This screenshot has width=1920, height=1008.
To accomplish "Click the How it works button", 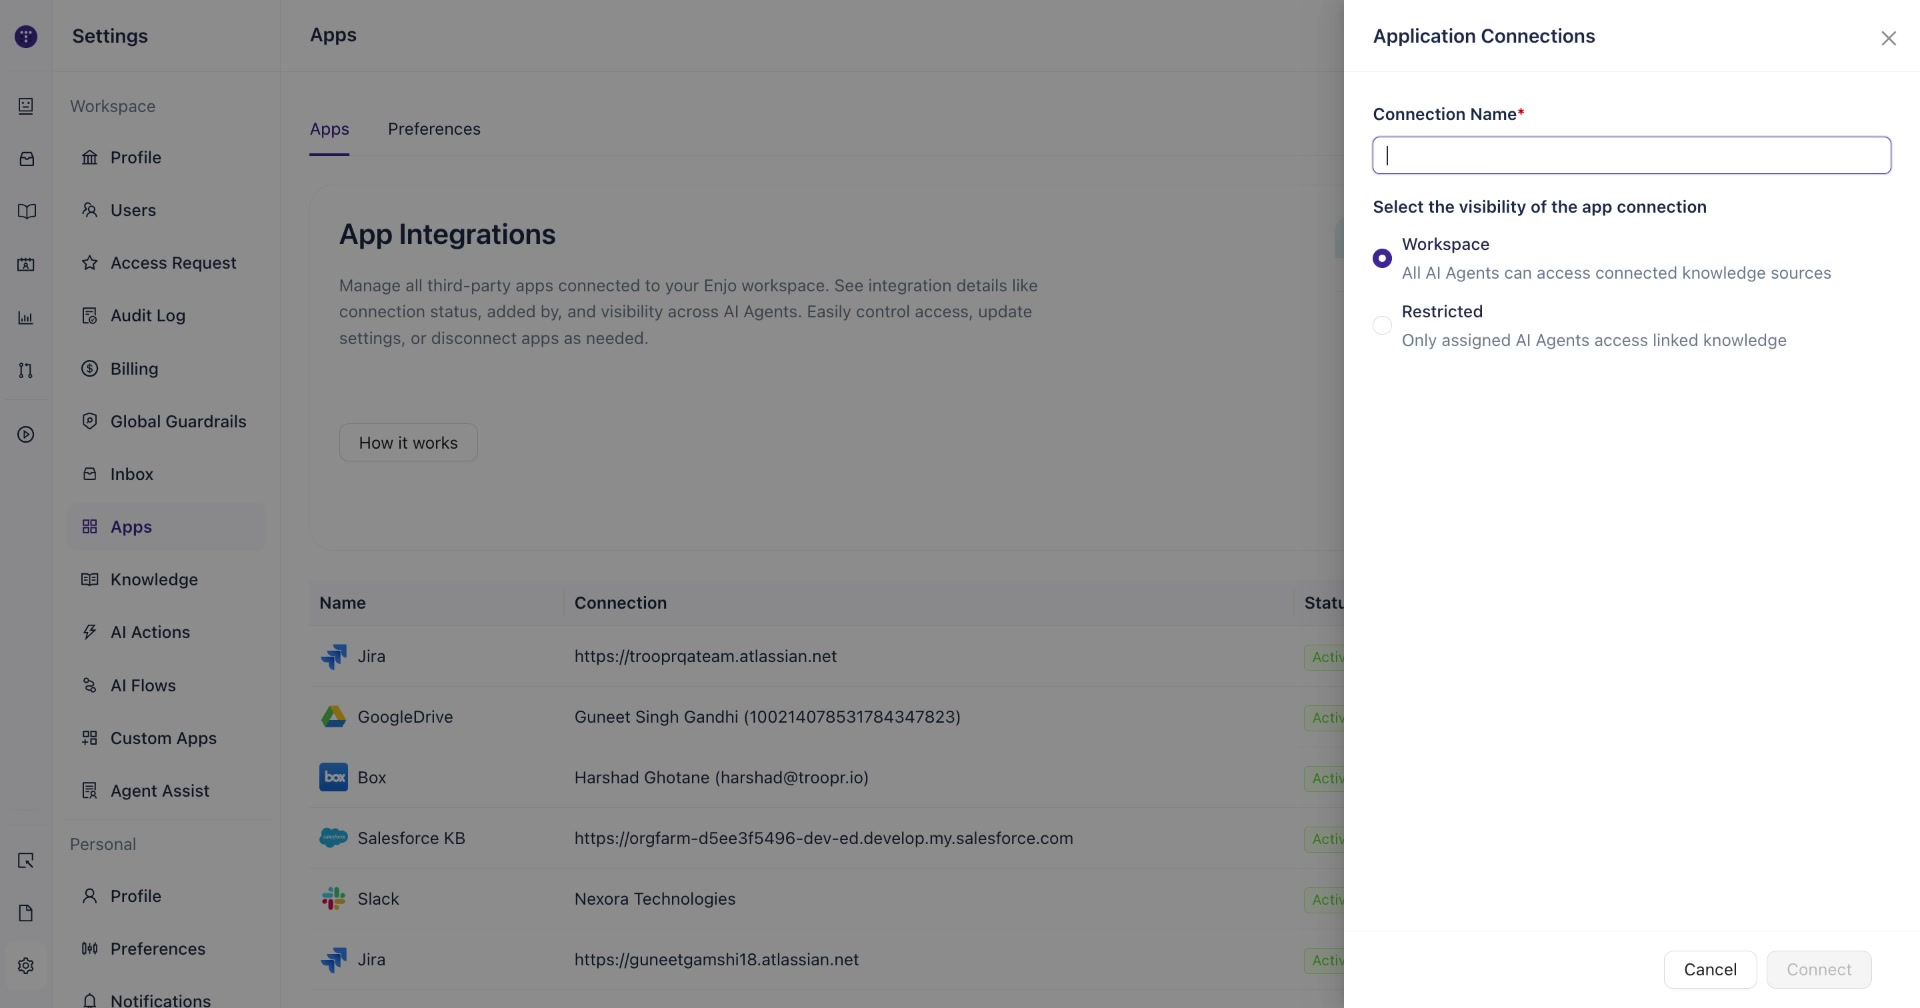I will point(408,443).
